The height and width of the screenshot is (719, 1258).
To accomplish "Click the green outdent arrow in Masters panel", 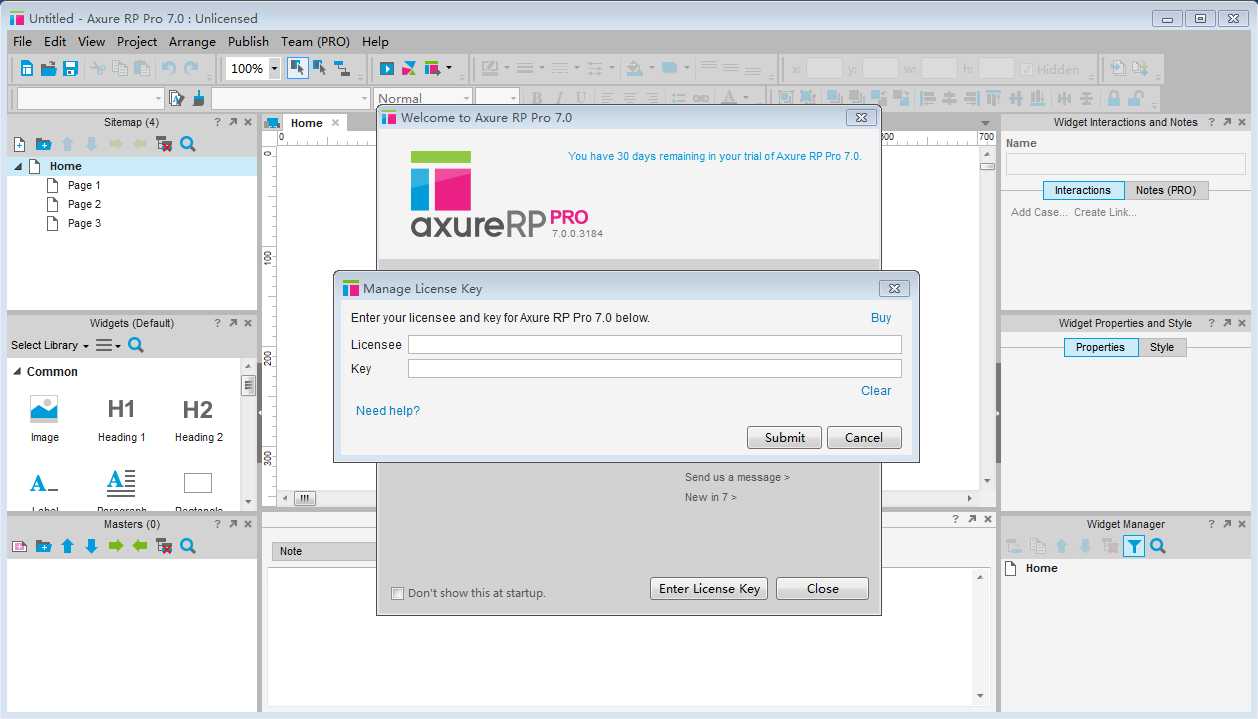I will pos(139,546).
